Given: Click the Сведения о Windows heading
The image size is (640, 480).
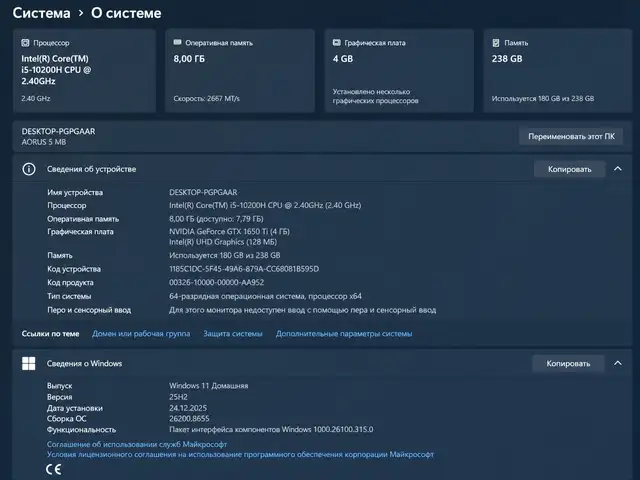Looking at the screenshot, I should pyautogui.click(x=84, y=363).
